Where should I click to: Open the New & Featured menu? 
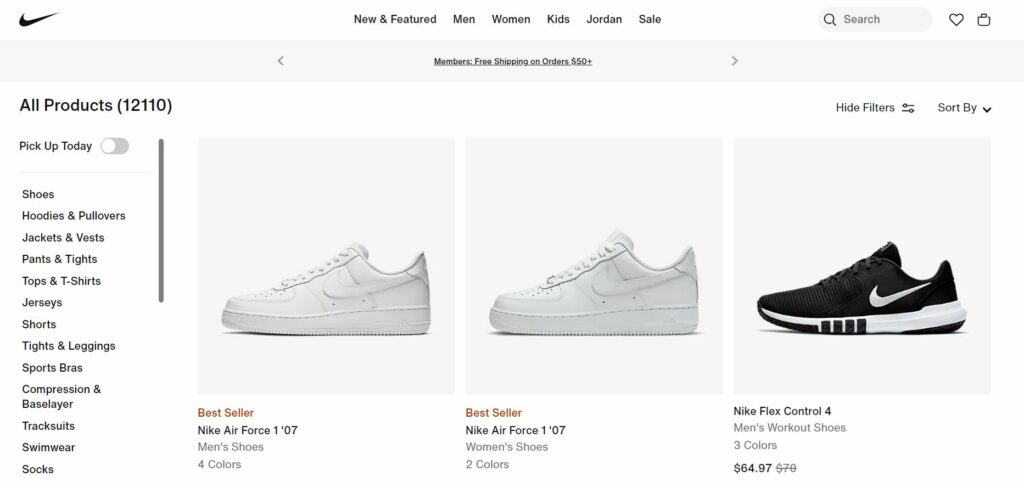point(395,19)
